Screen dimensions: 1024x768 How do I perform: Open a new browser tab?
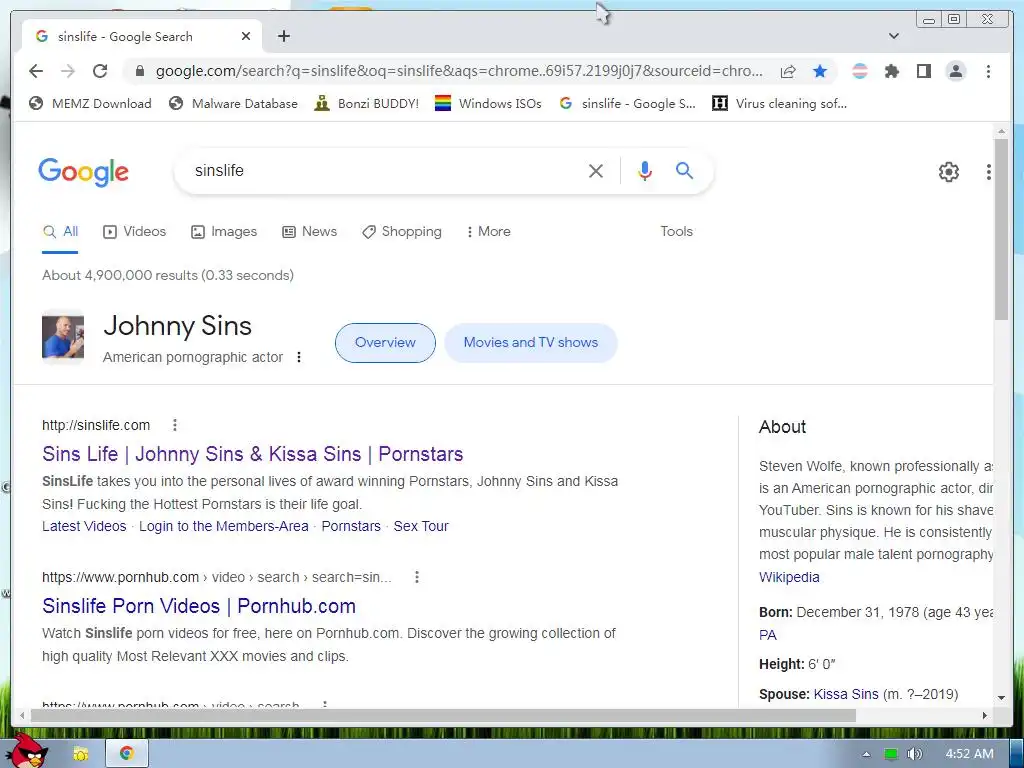click(x=283, y=36)
